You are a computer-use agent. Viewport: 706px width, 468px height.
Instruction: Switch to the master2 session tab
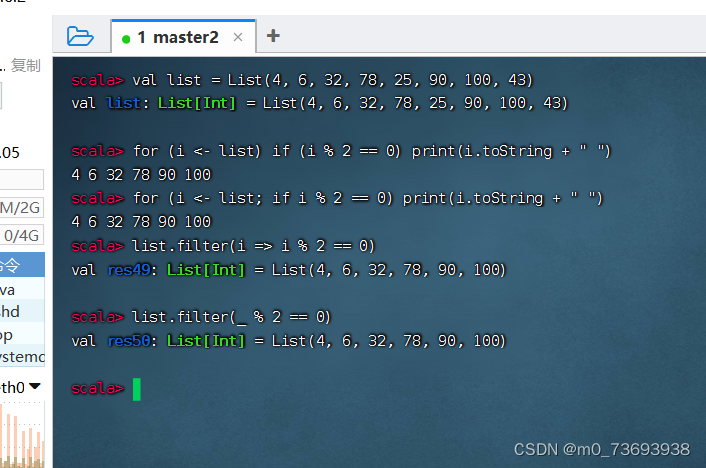[x=184, y=37]
